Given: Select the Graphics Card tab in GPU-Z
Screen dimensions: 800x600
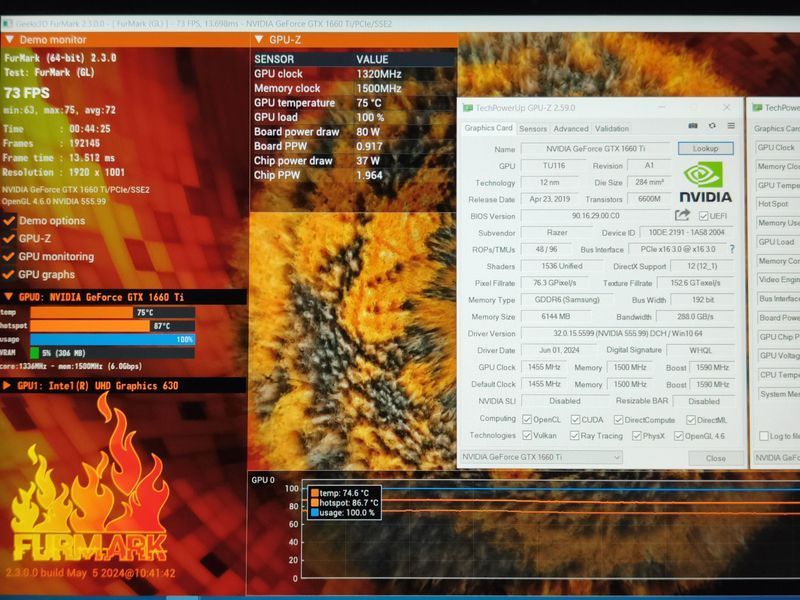Looking at the screenshot, I should tap(488, 128).
